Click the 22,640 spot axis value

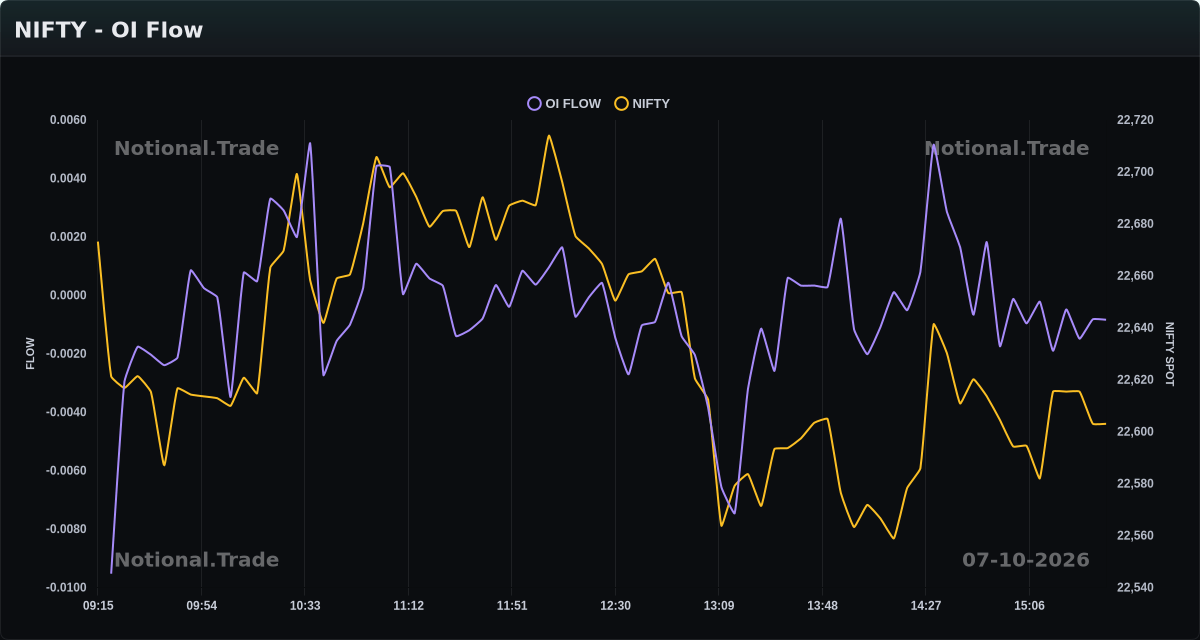click(1135, 328)
